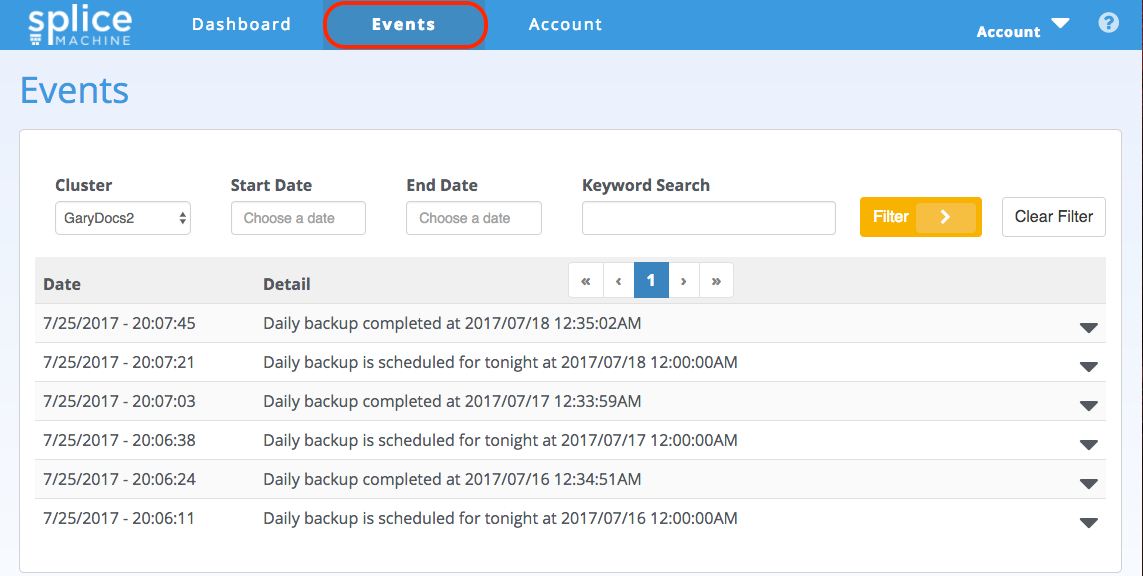Expand the 20:07:45 backup completed event
1143x576 pixels.
tap(1088, 328)
